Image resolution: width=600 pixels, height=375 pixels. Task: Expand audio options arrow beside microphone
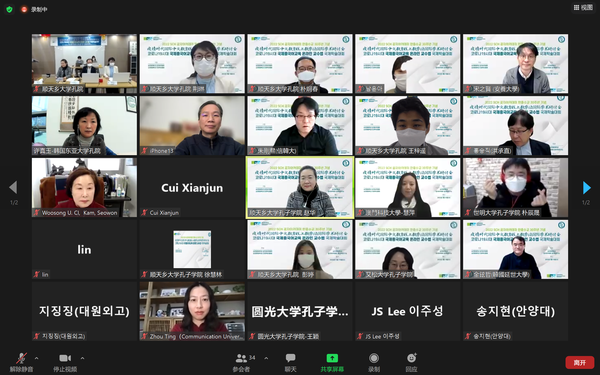36,358
